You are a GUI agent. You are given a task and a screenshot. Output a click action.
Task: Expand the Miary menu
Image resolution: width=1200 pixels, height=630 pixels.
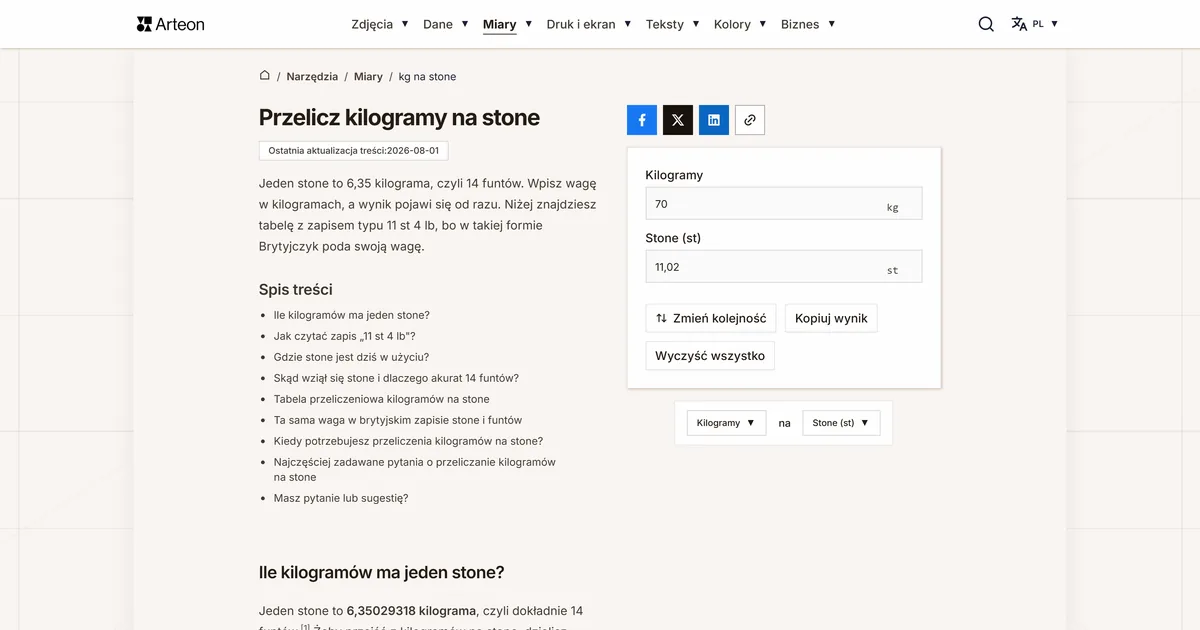click(508, 24)
